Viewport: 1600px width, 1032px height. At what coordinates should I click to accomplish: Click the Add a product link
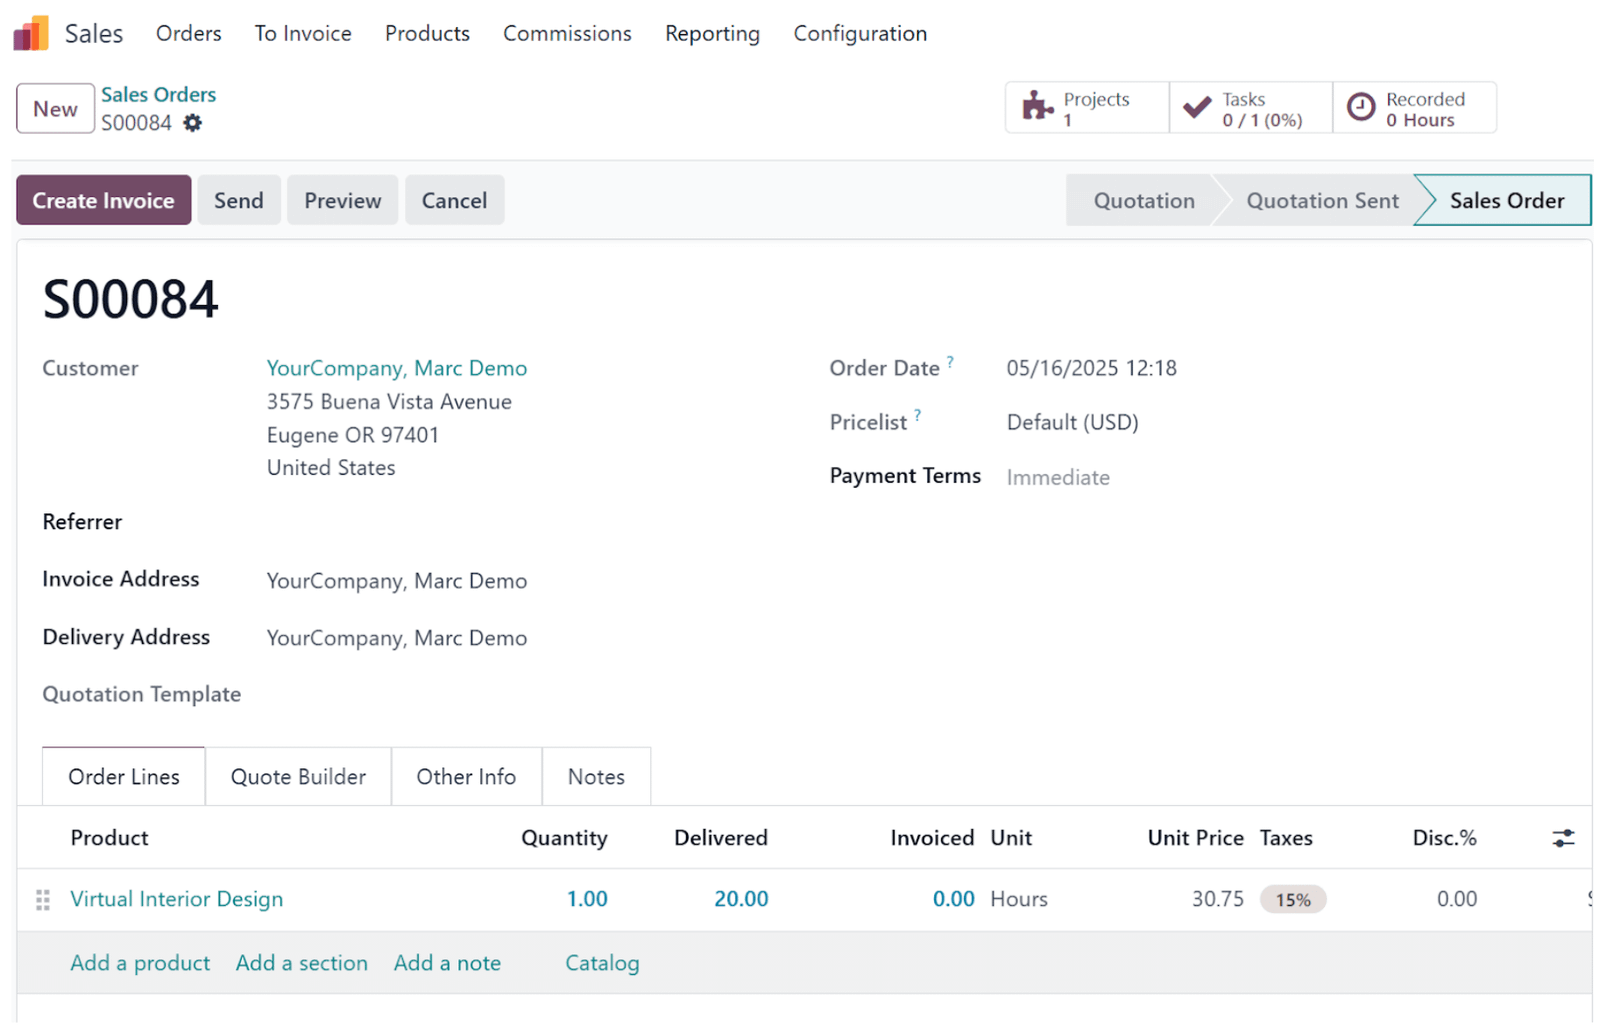(x=140, y=964)
